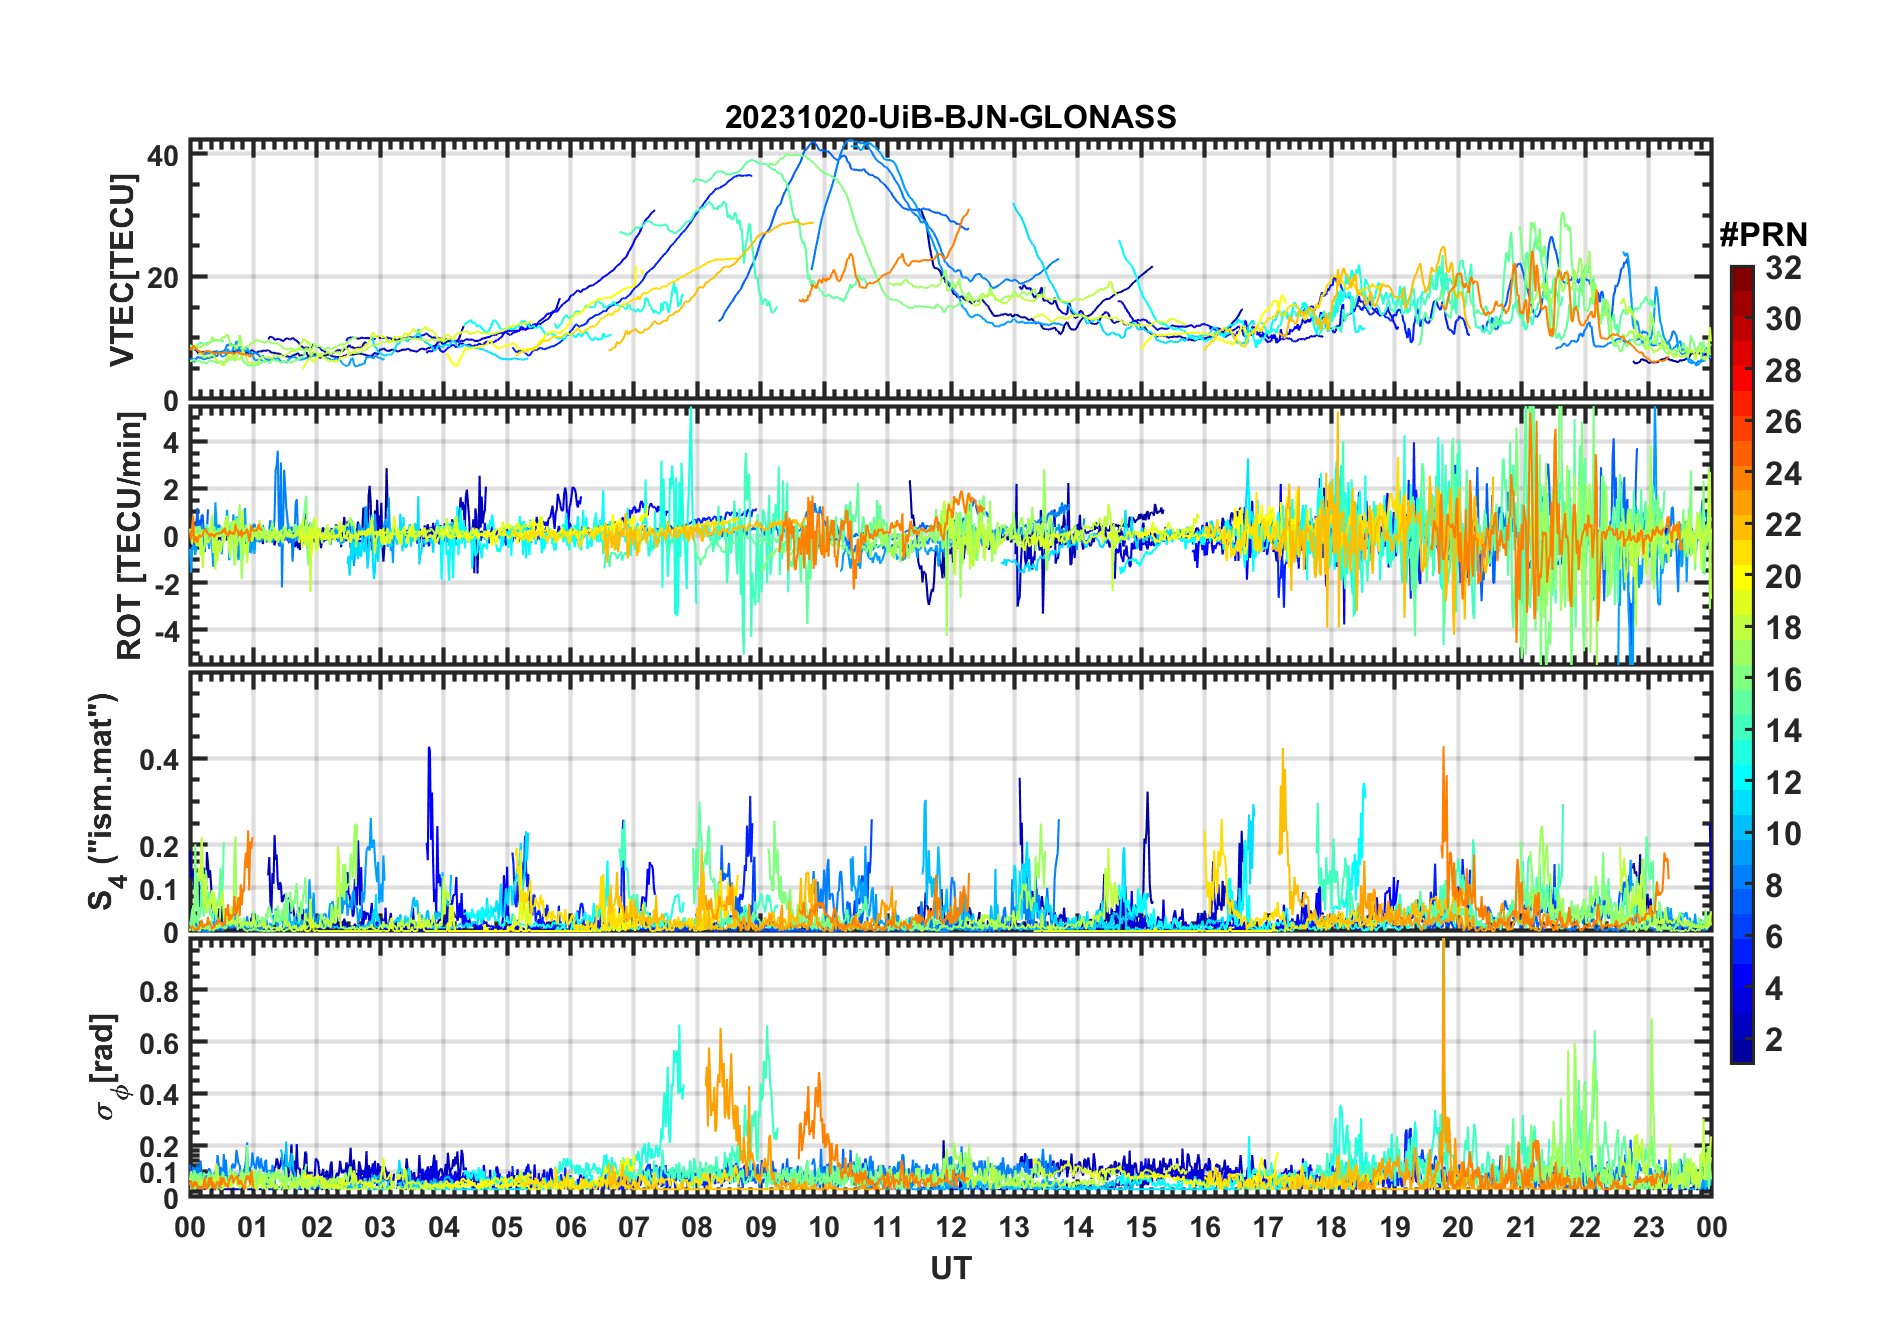Click the -4 tick label on ROT axis
This screenshot has width=1902, height=1330.
pos(166,630)
